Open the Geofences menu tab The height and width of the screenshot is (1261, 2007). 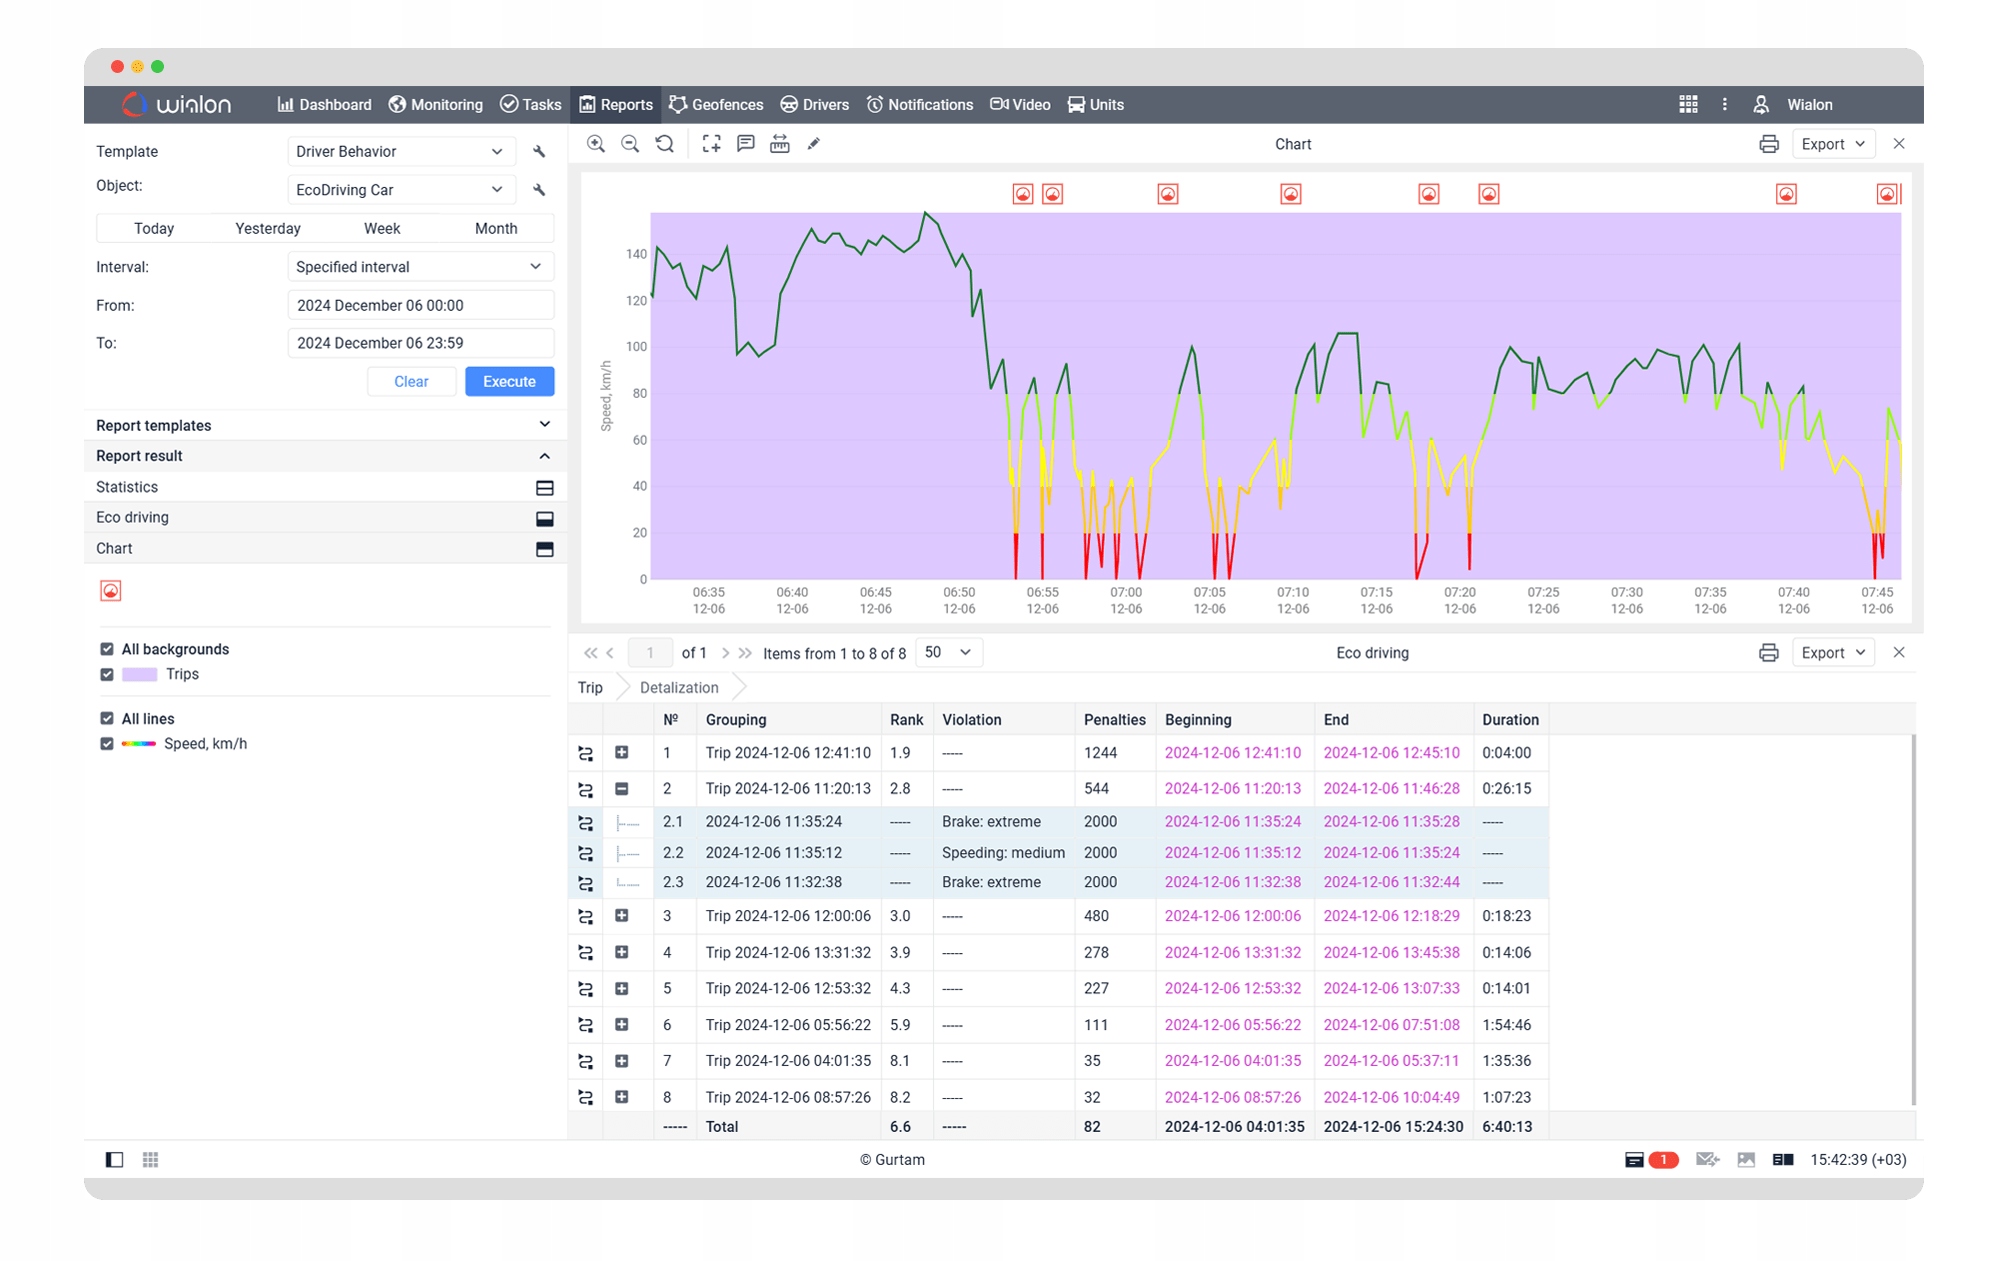click(716, 105)
